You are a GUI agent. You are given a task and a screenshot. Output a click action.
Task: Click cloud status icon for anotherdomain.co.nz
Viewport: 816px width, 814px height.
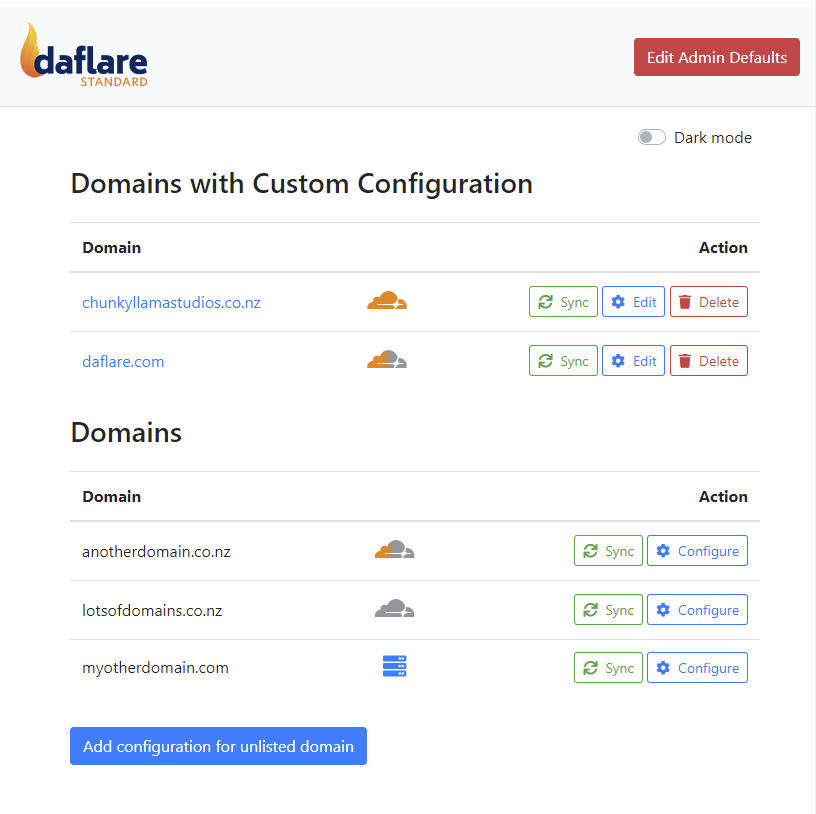coord(394,550)
